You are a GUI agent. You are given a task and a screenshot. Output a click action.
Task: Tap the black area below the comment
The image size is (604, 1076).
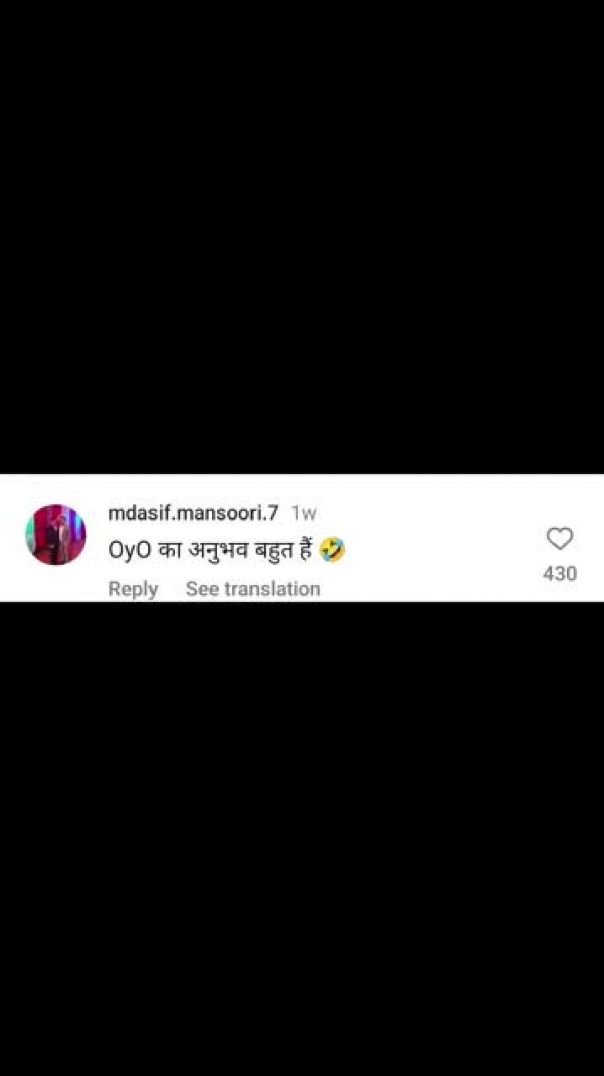click(302, 839)
